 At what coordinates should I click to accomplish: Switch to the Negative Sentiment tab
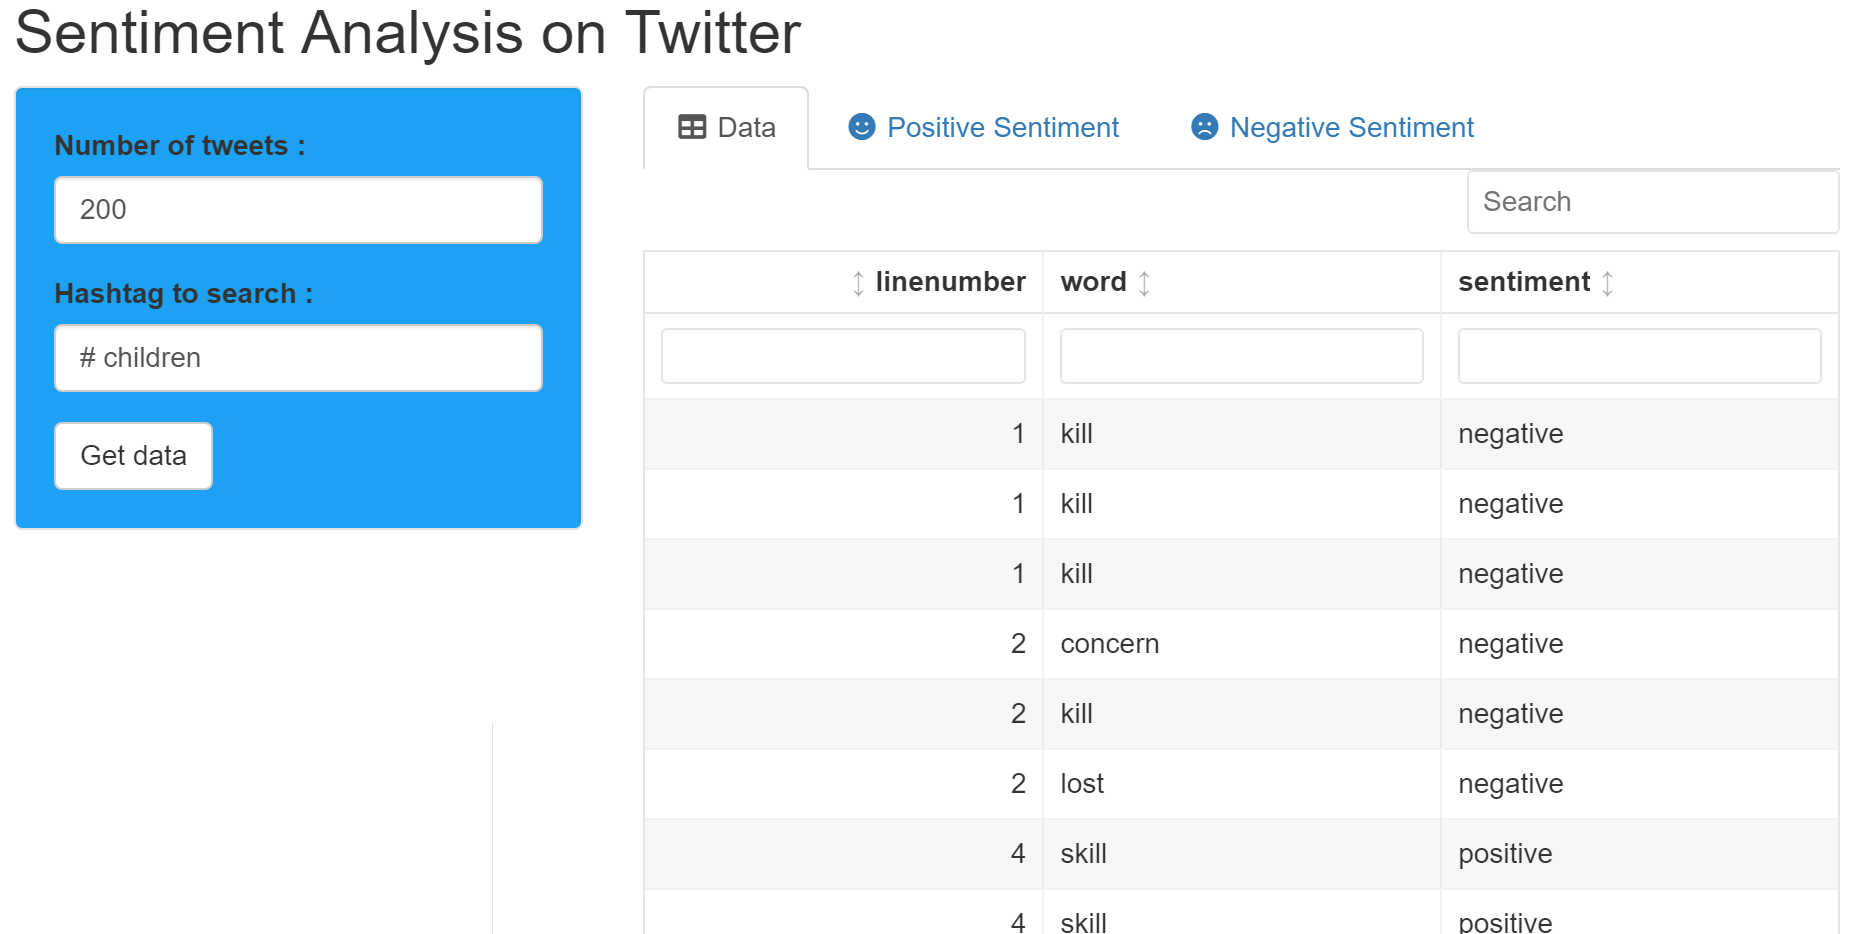1332,128
